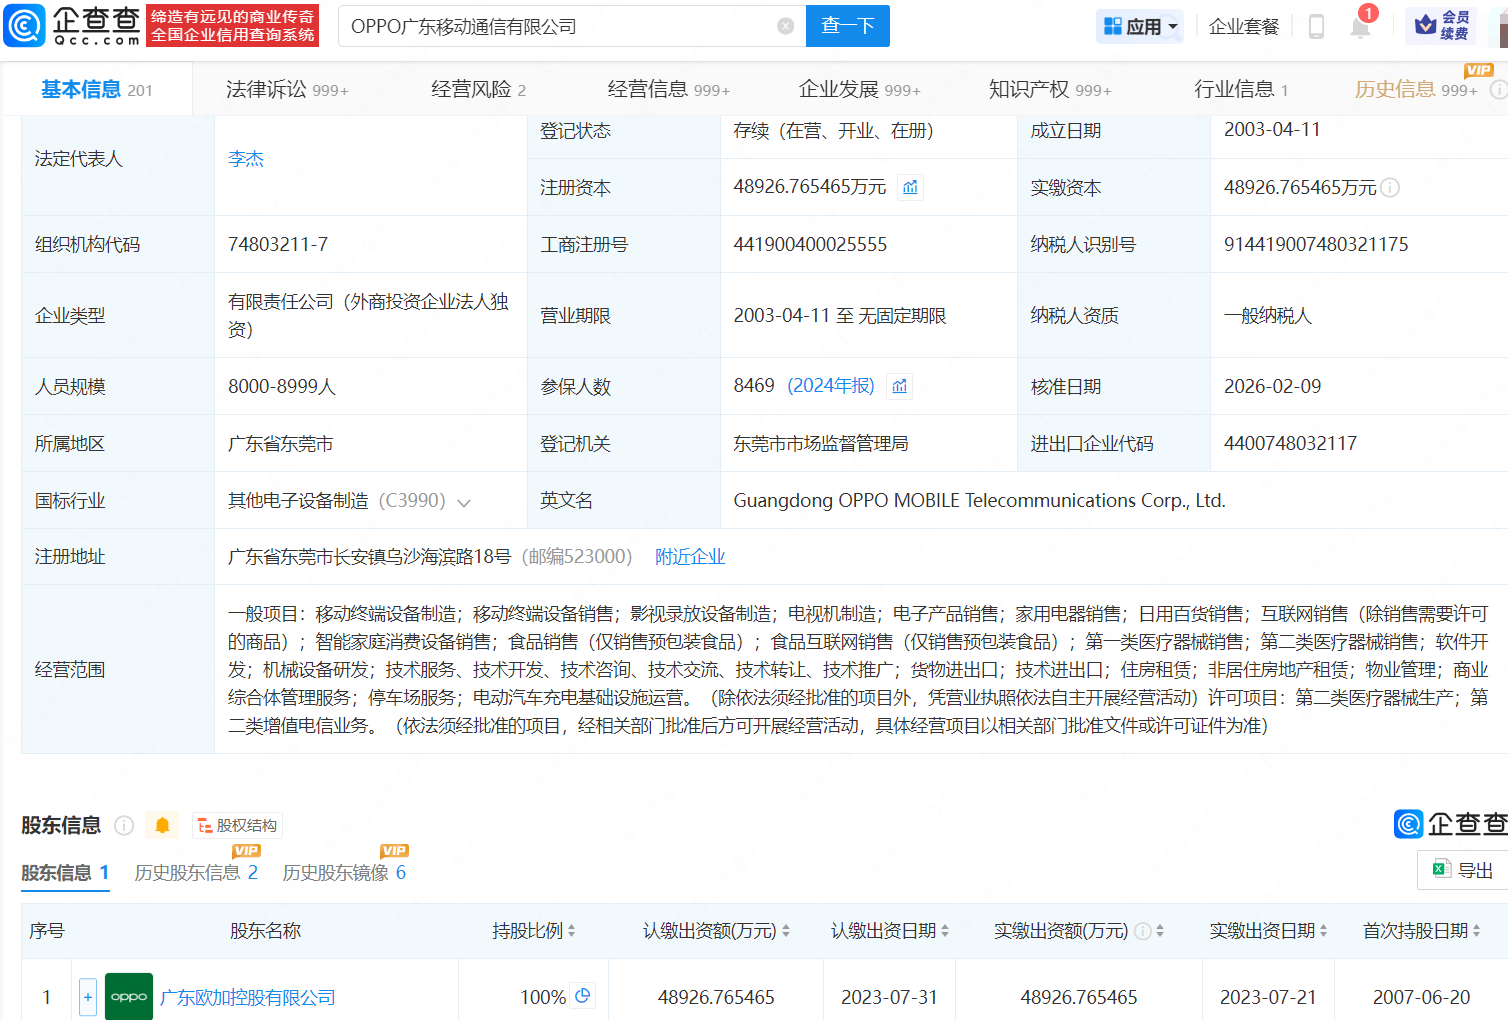Open shareholding ratio pie chart icon
1508x1020 pixels.
pos(583,996)
